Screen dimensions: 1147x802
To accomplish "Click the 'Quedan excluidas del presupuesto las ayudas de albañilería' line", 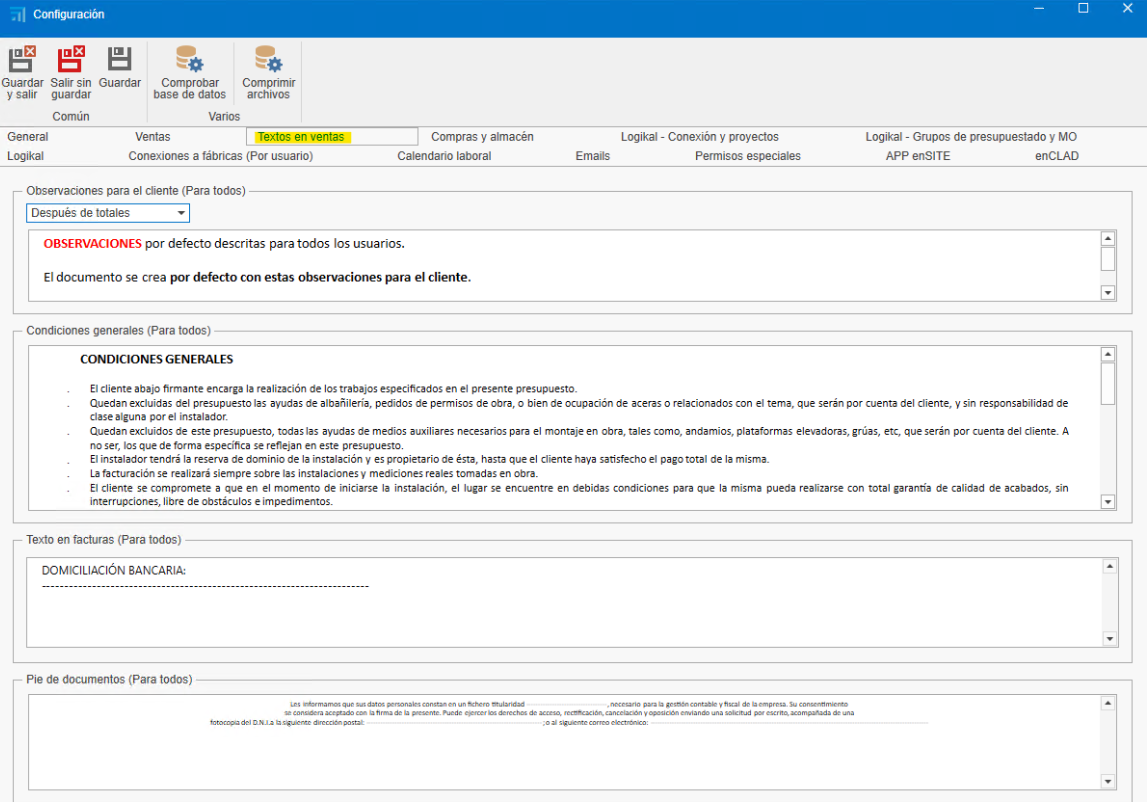I will click(x=579, y=410).
